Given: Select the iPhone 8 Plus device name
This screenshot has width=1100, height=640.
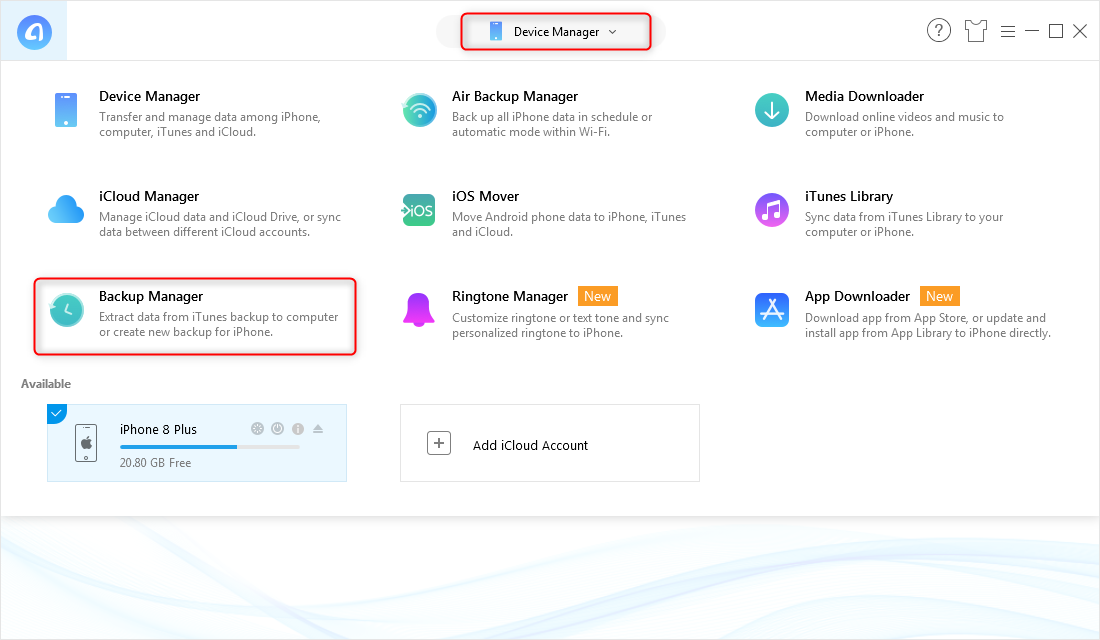Looking at the screenshot, I should (x=158, y=429).
